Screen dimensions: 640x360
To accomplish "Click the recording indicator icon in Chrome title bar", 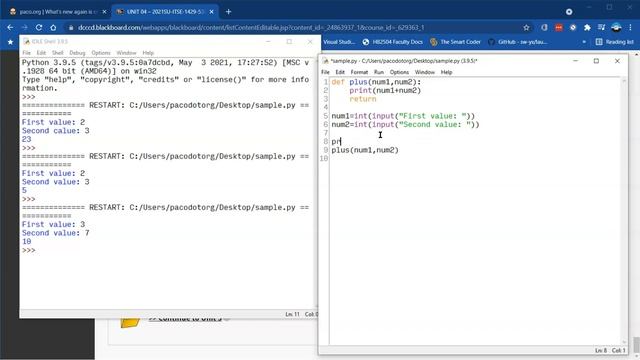I will pos(569,12).
